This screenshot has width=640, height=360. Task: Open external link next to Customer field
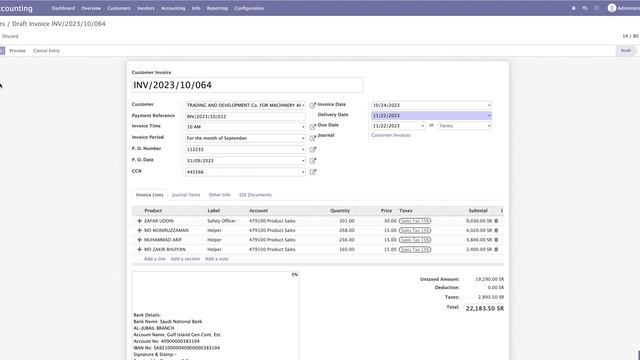click(313, 105)
